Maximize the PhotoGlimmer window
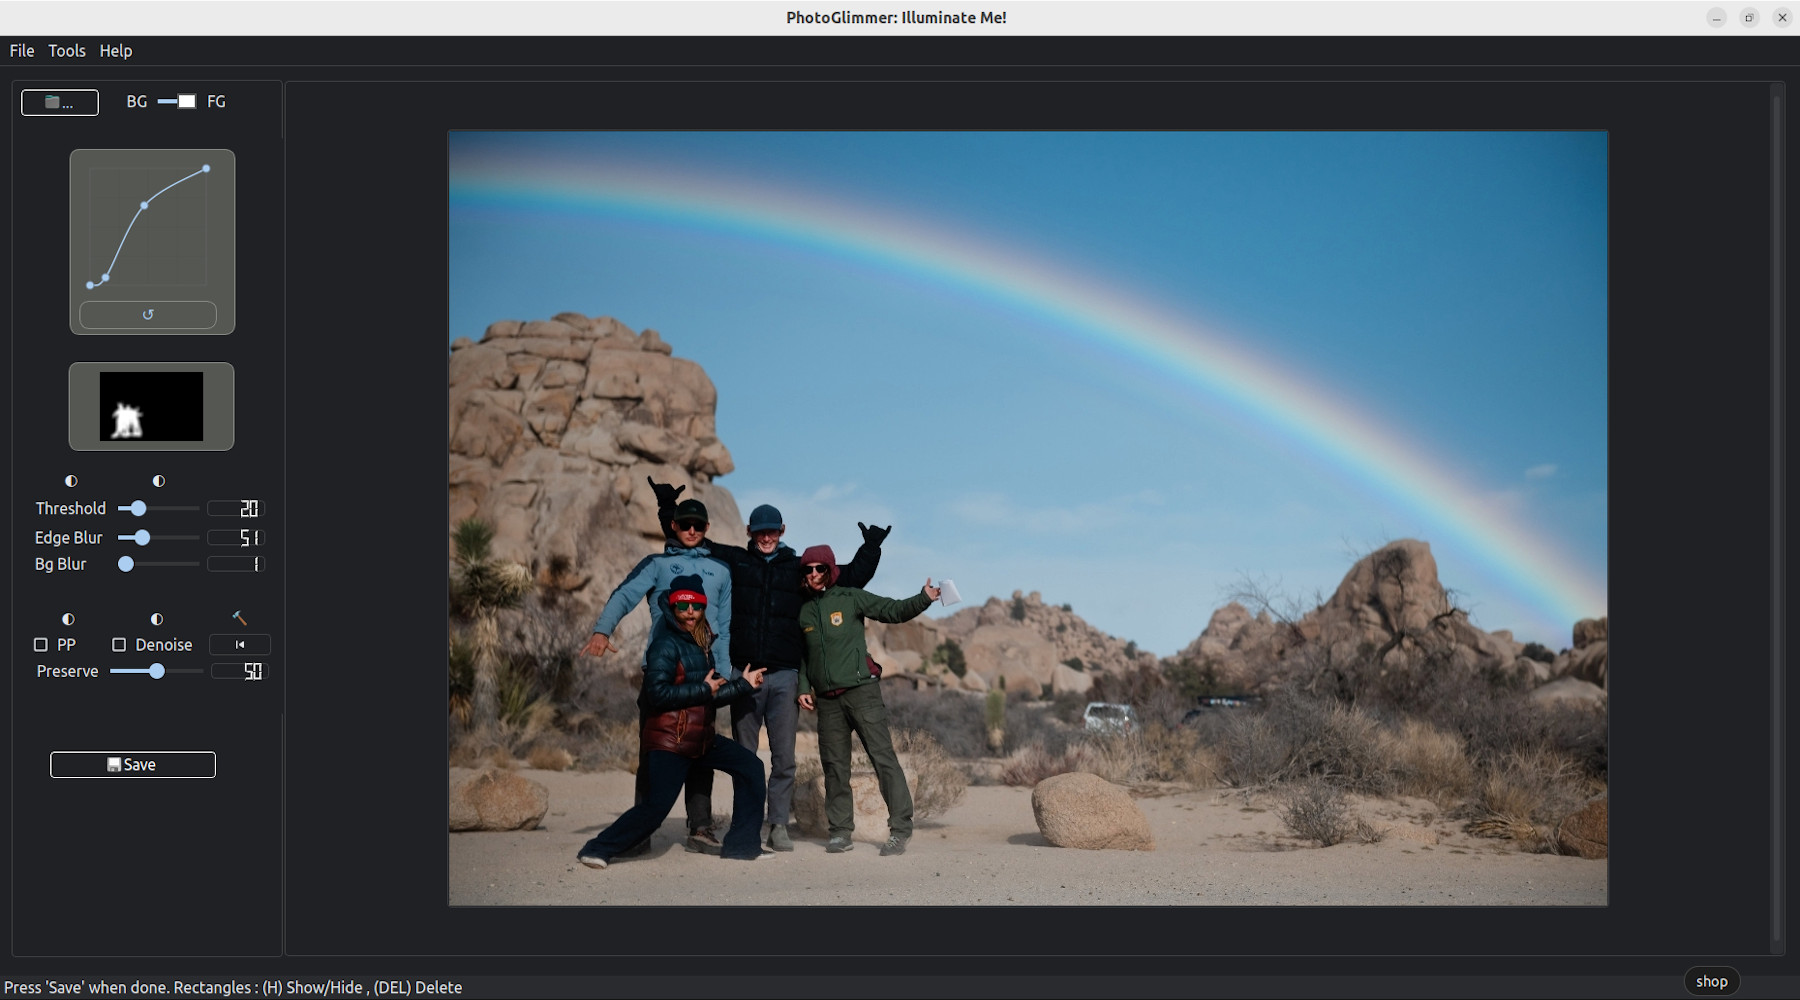Viewport: 1800px width, 1000px height. [x=1749, y=18]
